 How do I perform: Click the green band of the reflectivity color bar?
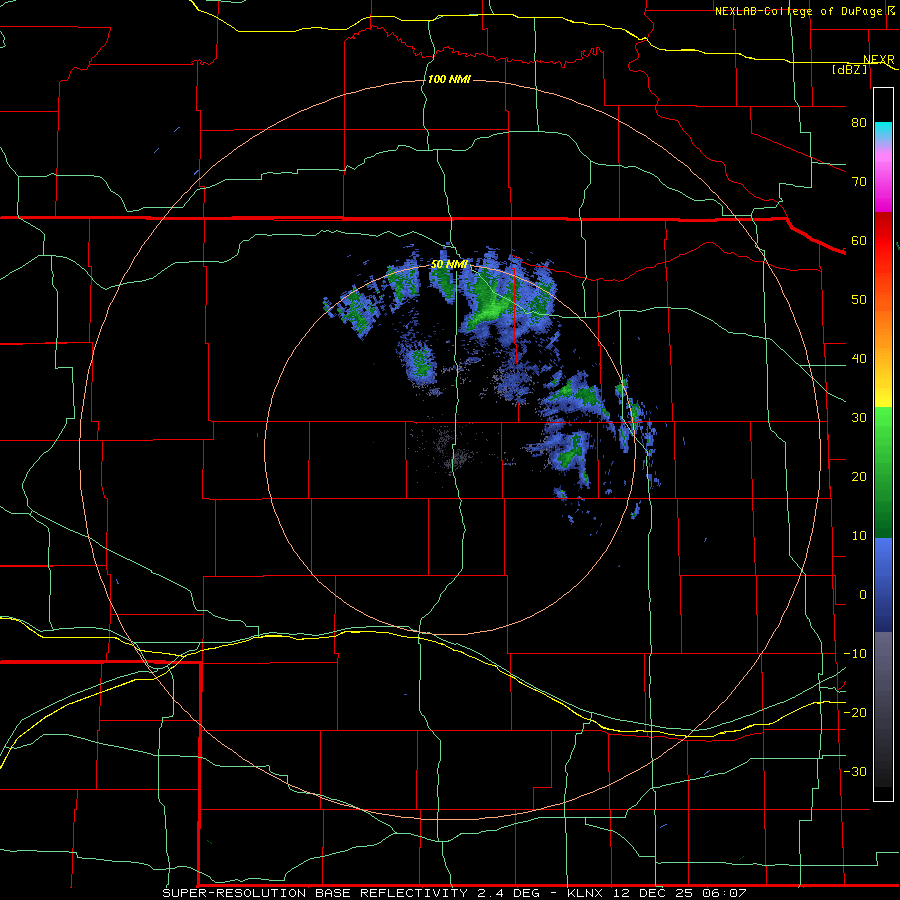coord(883,472)
